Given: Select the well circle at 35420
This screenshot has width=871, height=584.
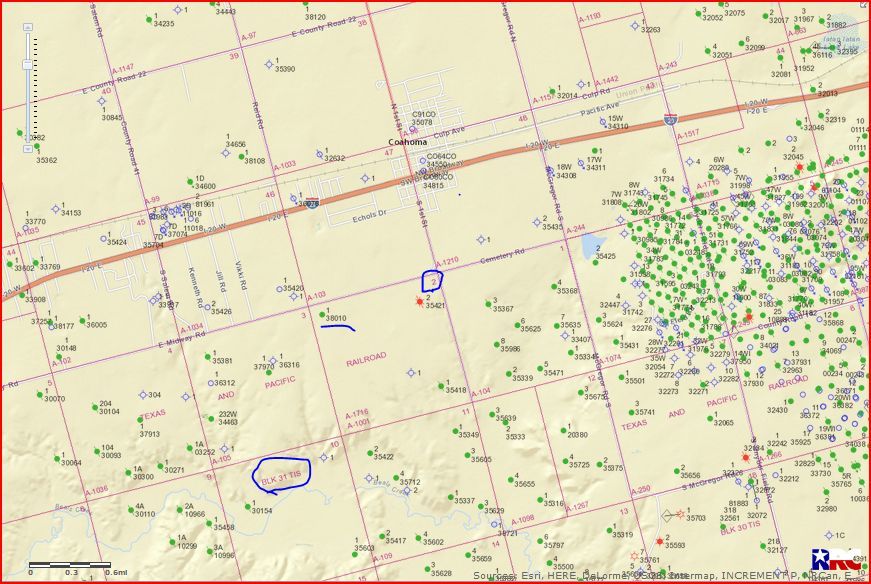Looking at the screenshot, I should (279, 289).
